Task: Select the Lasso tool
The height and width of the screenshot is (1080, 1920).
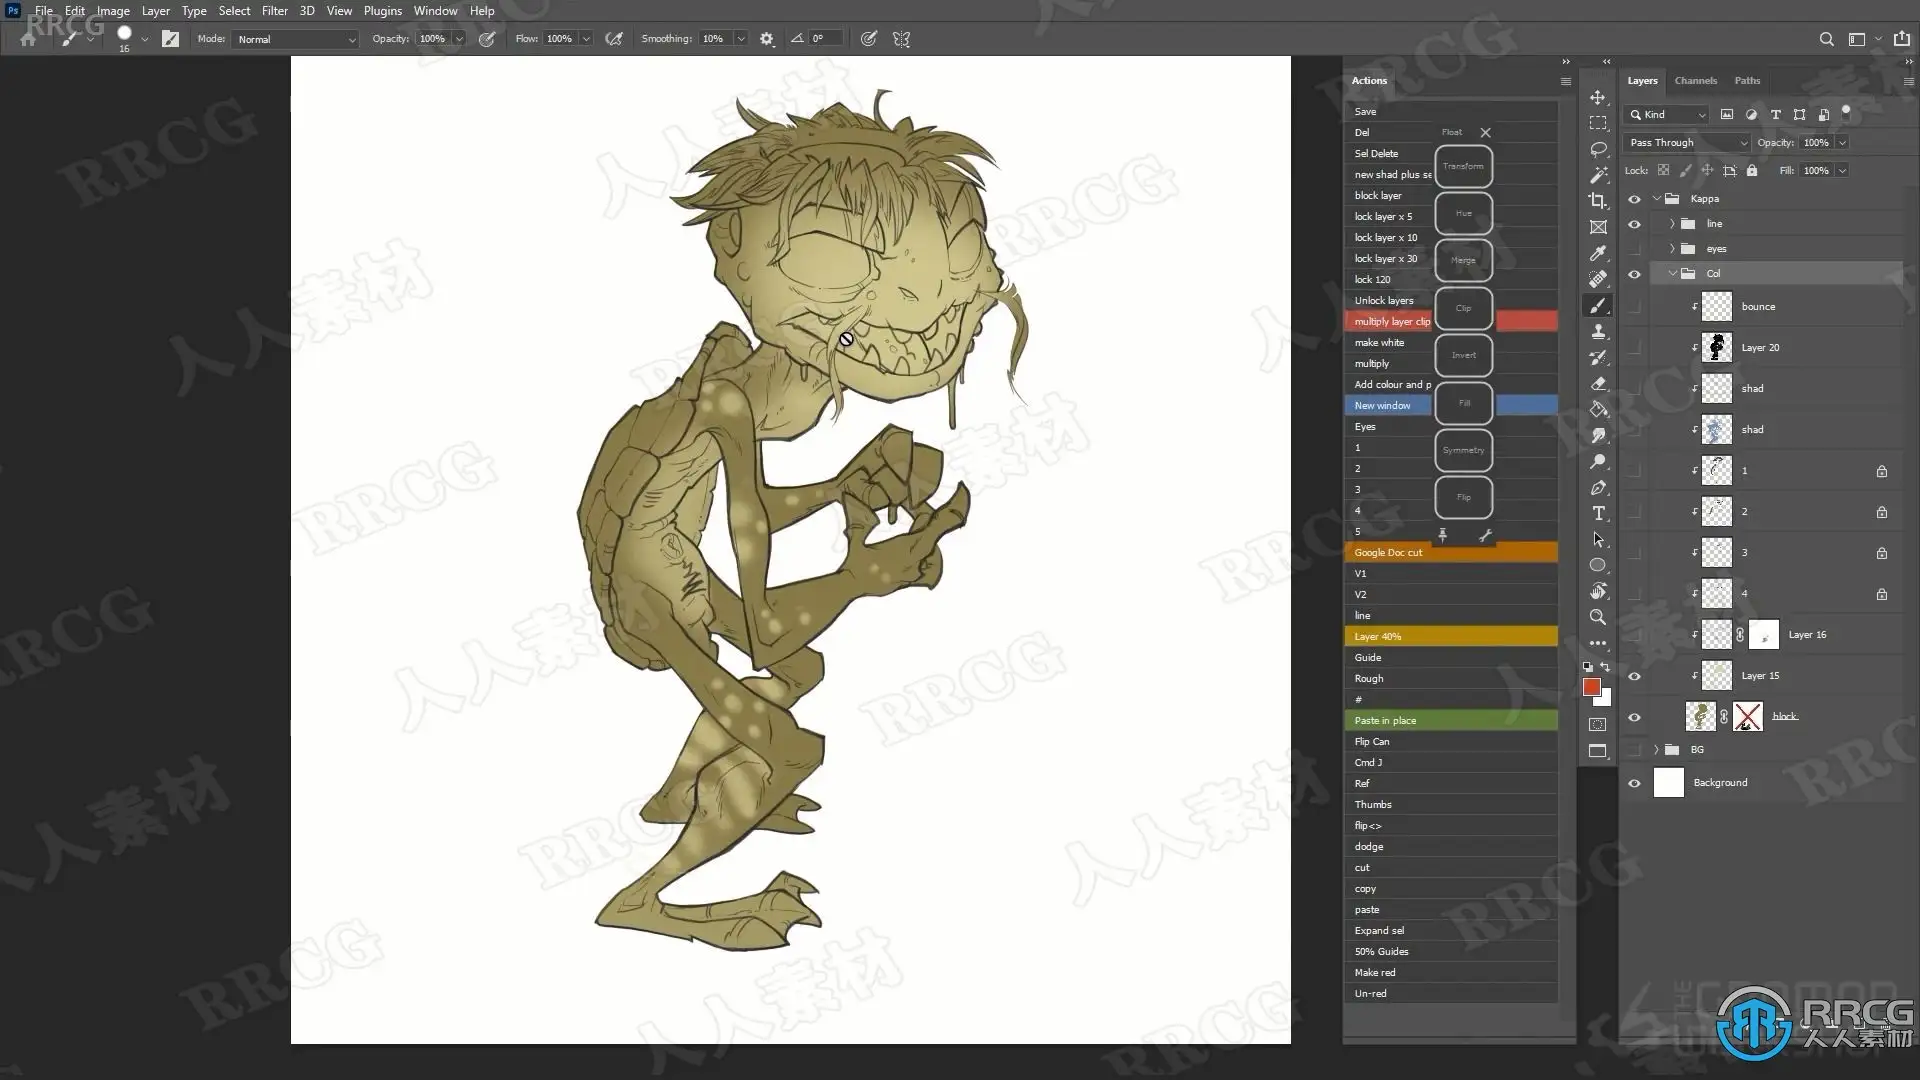Action: [x=1598, y=149]
